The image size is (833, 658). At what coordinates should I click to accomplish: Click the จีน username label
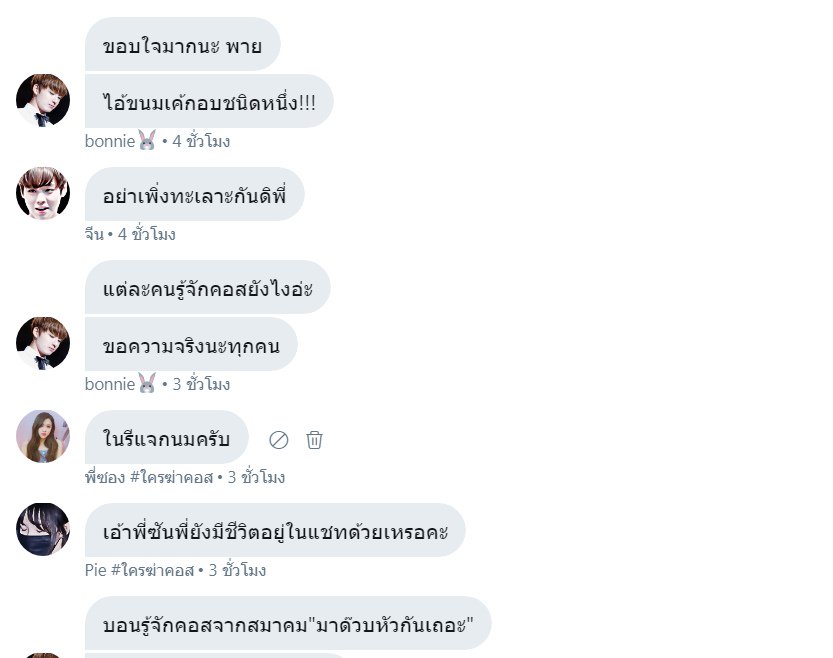point(94,234)
